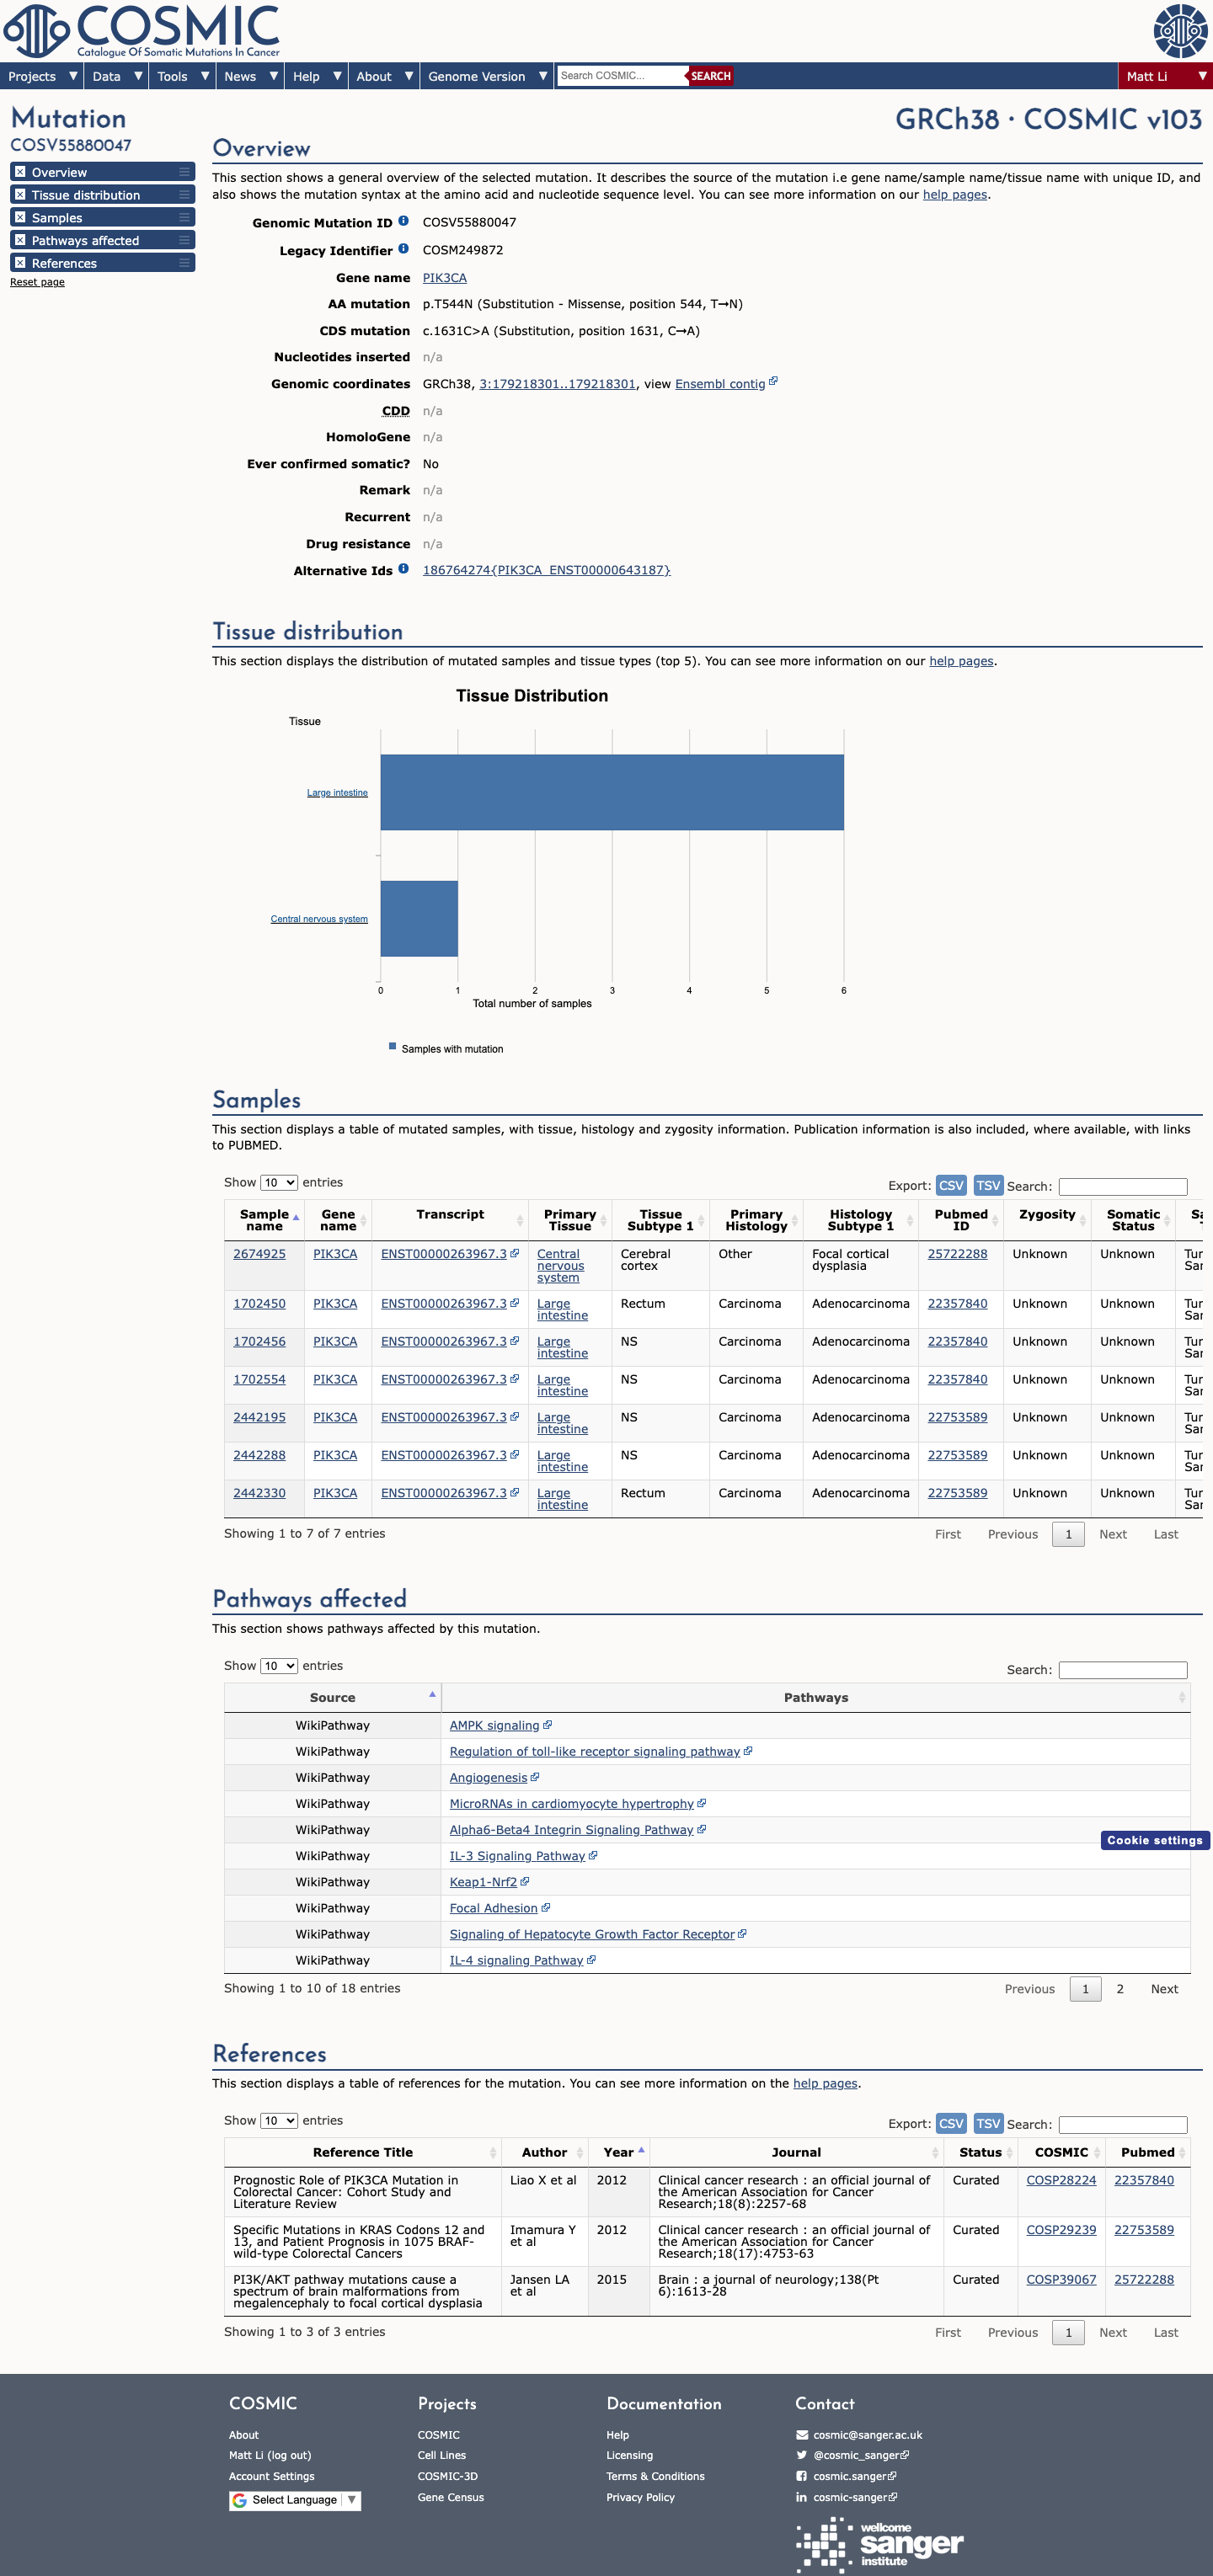Viewport: 1213px width, 2576px height.
Task: Open the PIK3CA gene name link in Overview
Action: coord(444,278)
